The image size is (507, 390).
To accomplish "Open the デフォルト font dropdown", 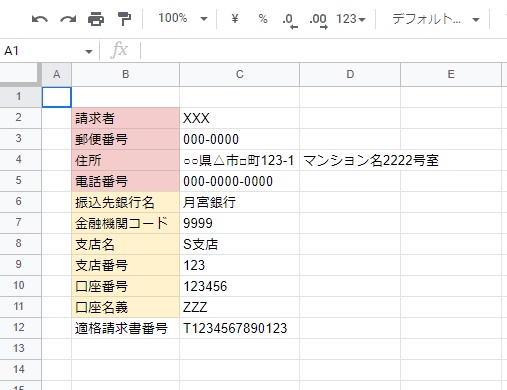I will 436,19.
